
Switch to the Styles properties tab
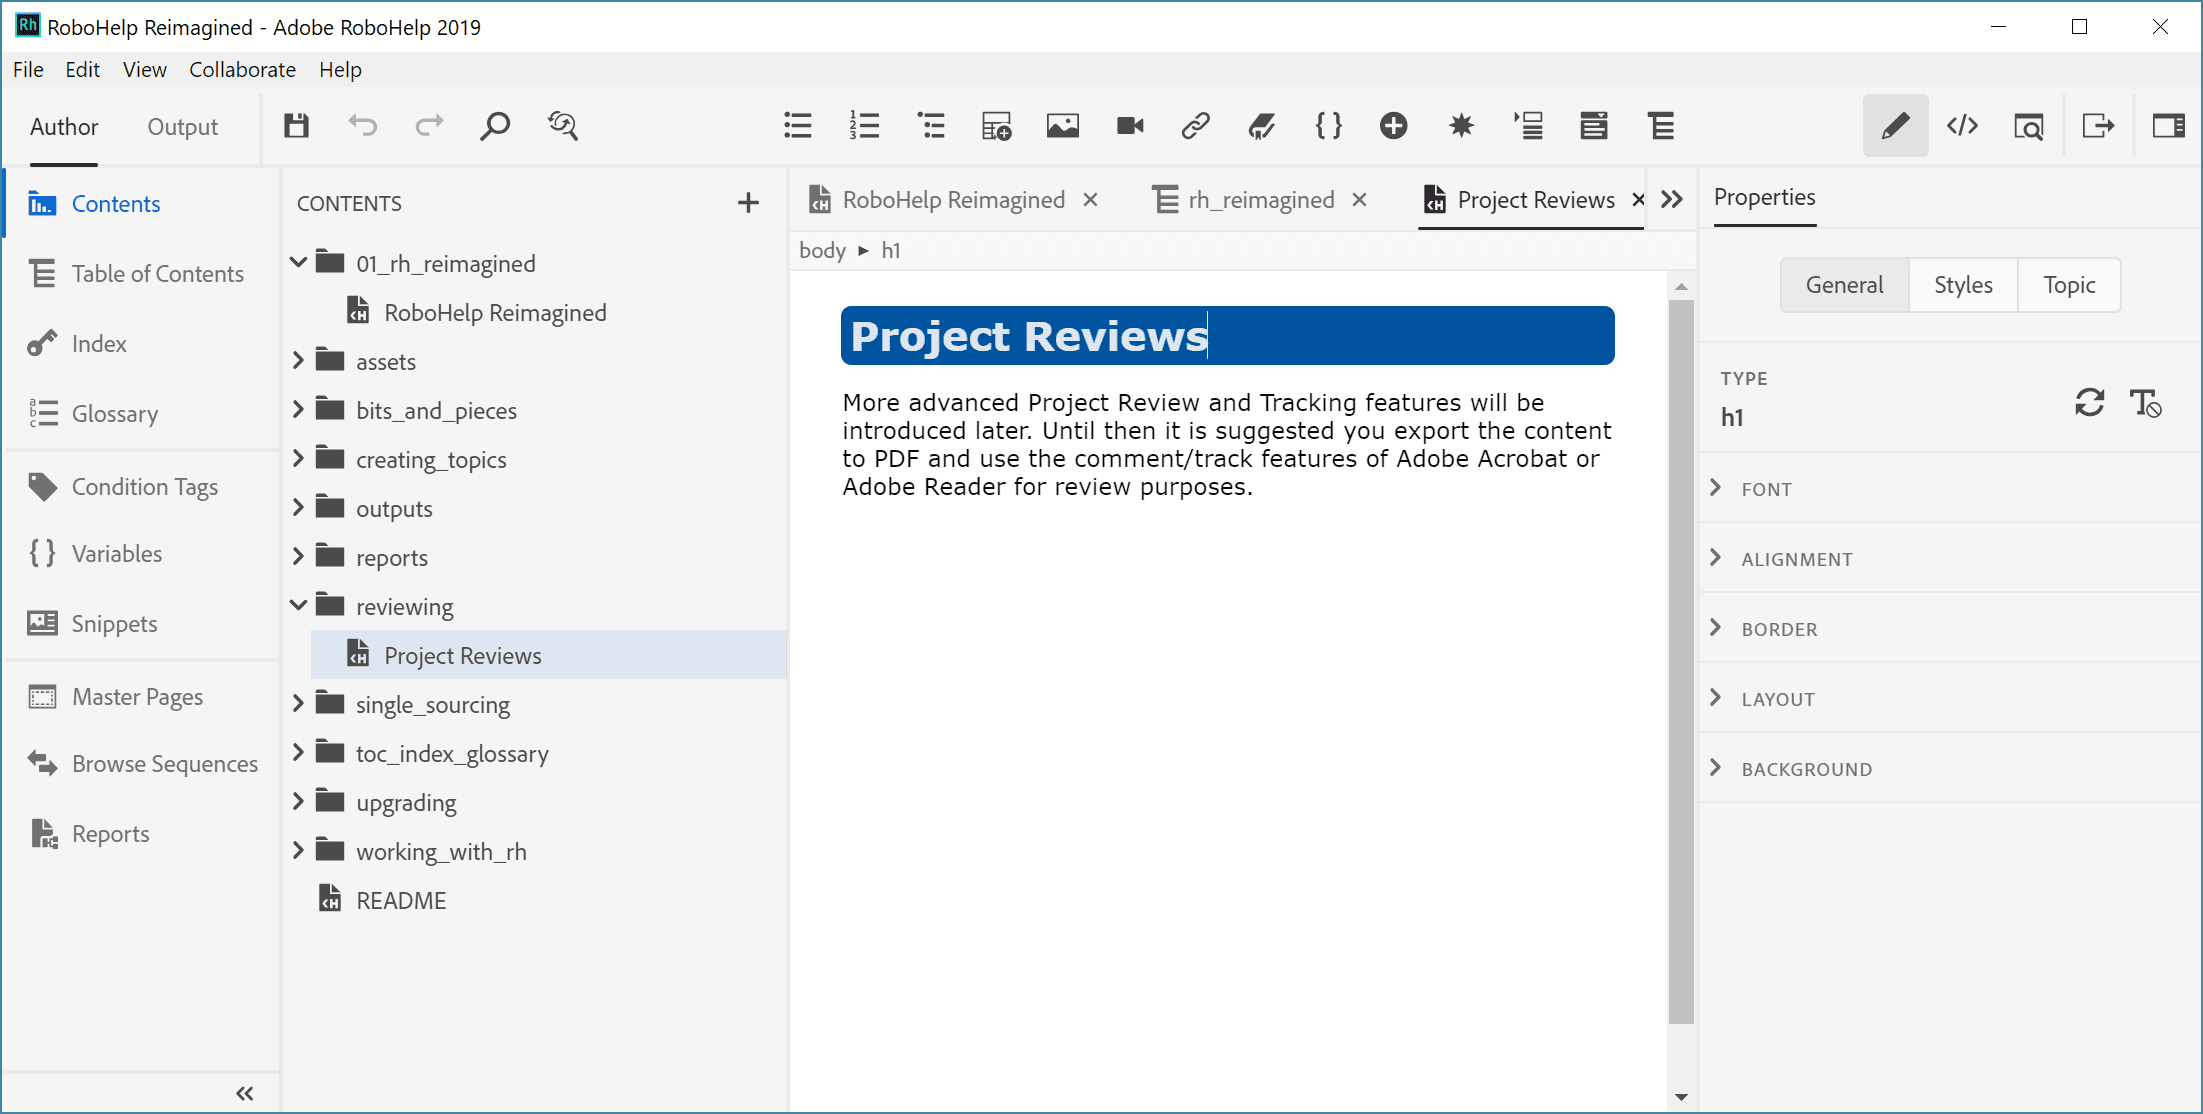click(x=1960, y=284)
